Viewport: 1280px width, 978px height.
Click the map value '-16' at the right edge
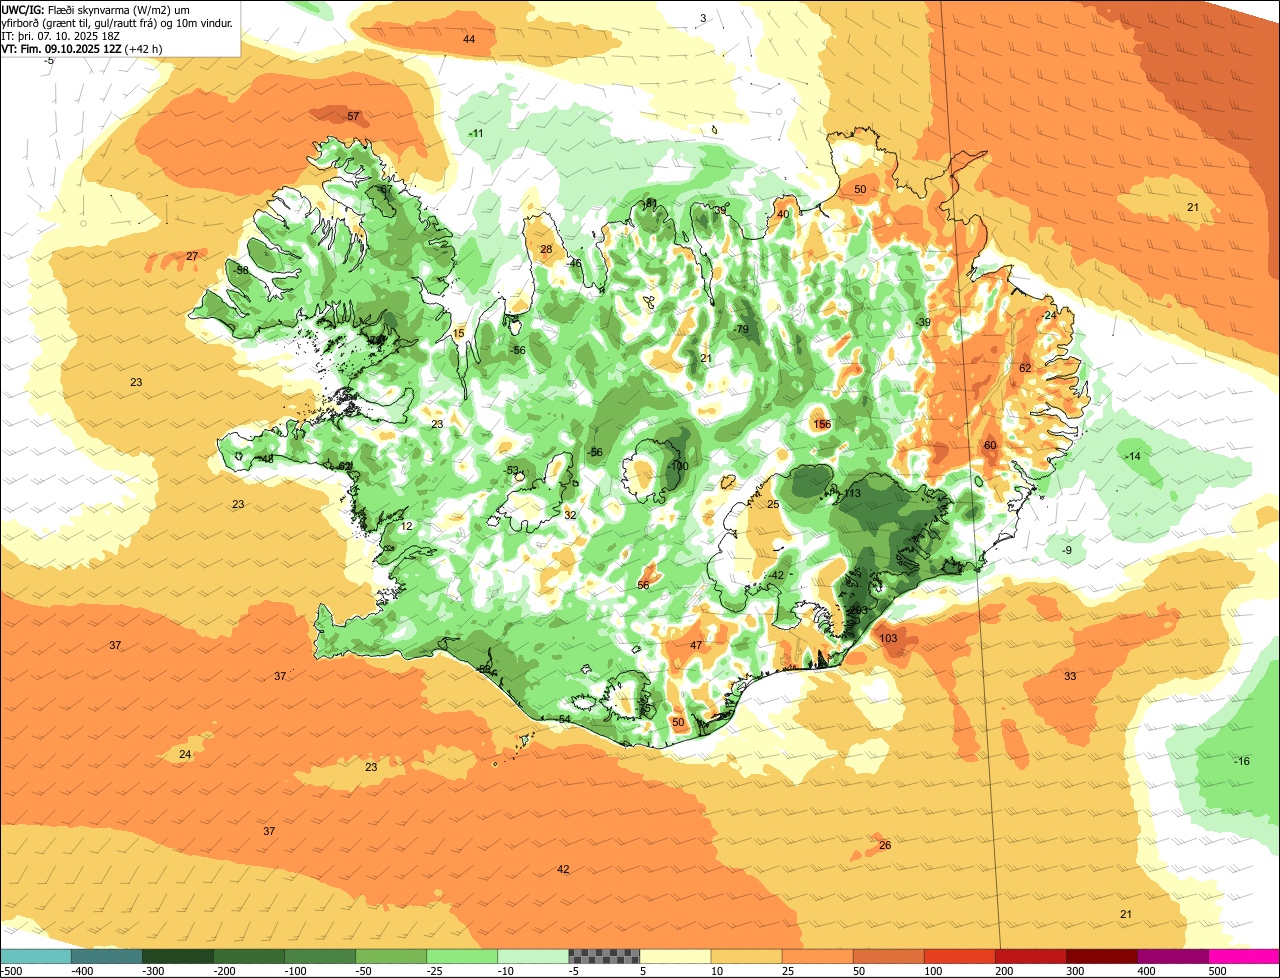click(x=1241, y=761)
